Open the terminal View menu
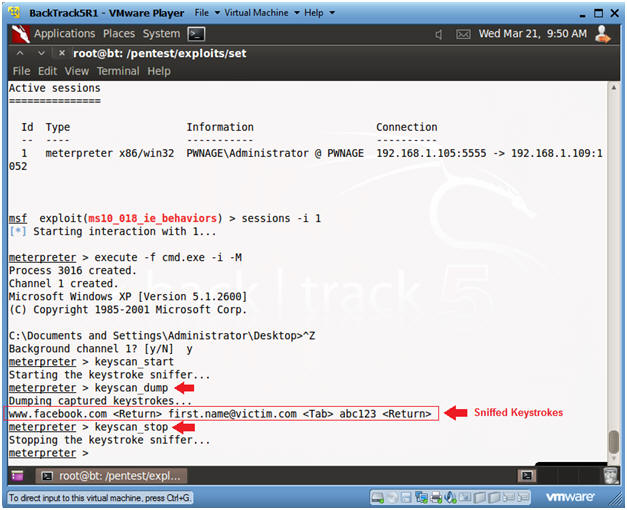This screenshot has height=510, width=627. (77, 71)
